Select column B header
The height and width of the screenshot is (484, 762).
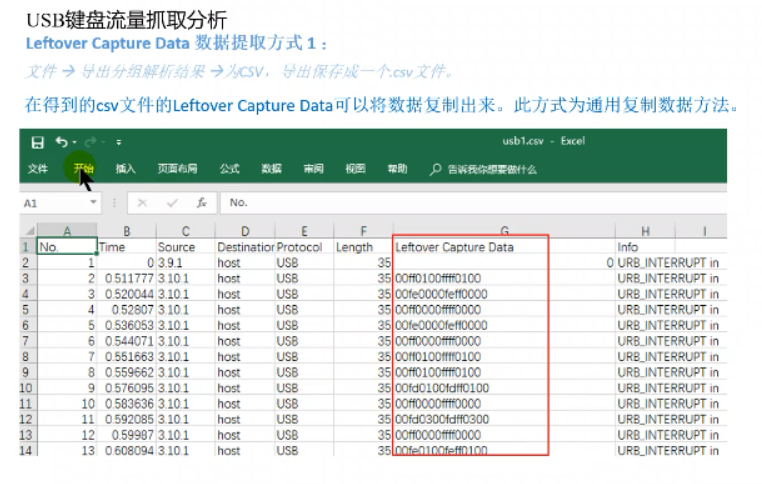click(x=126, y=231)
